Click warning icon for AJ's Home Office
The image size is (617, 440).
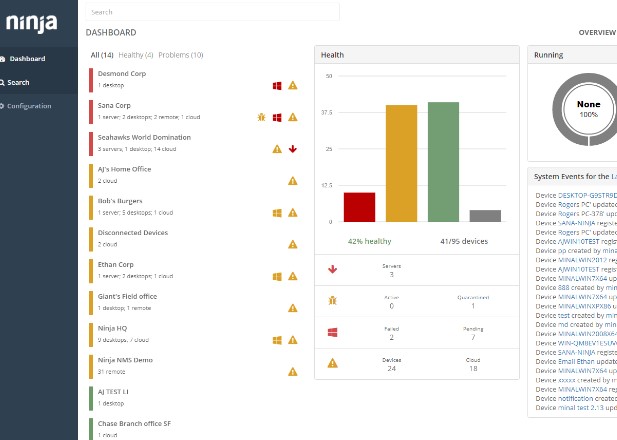tap(292, 181)
